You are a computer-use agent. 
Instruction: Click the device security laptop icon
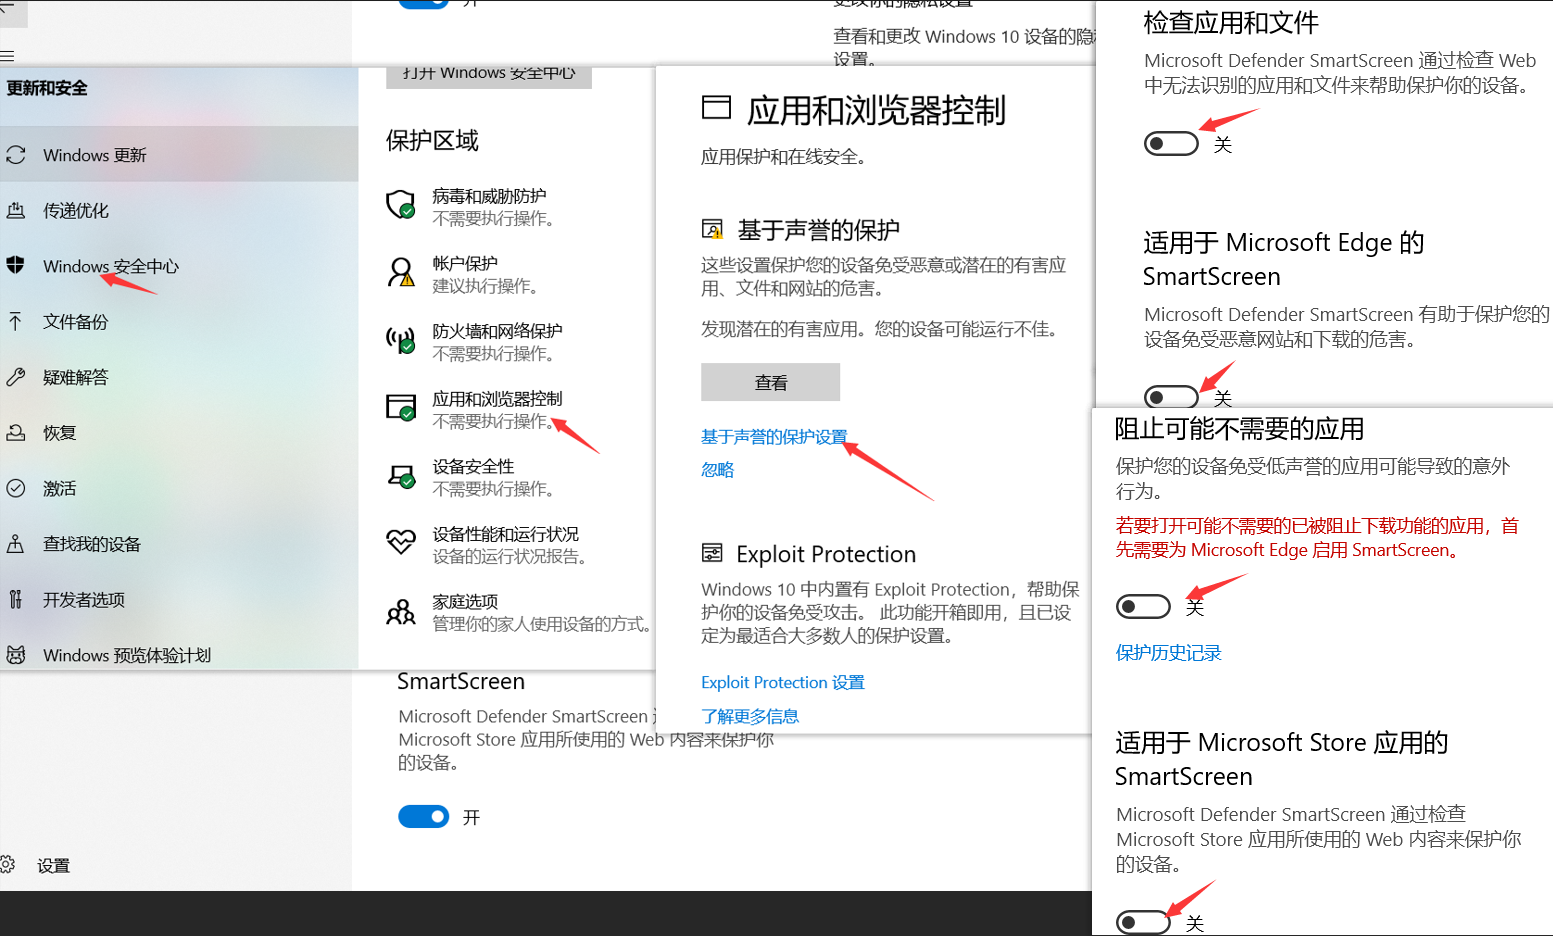[401, 475]
